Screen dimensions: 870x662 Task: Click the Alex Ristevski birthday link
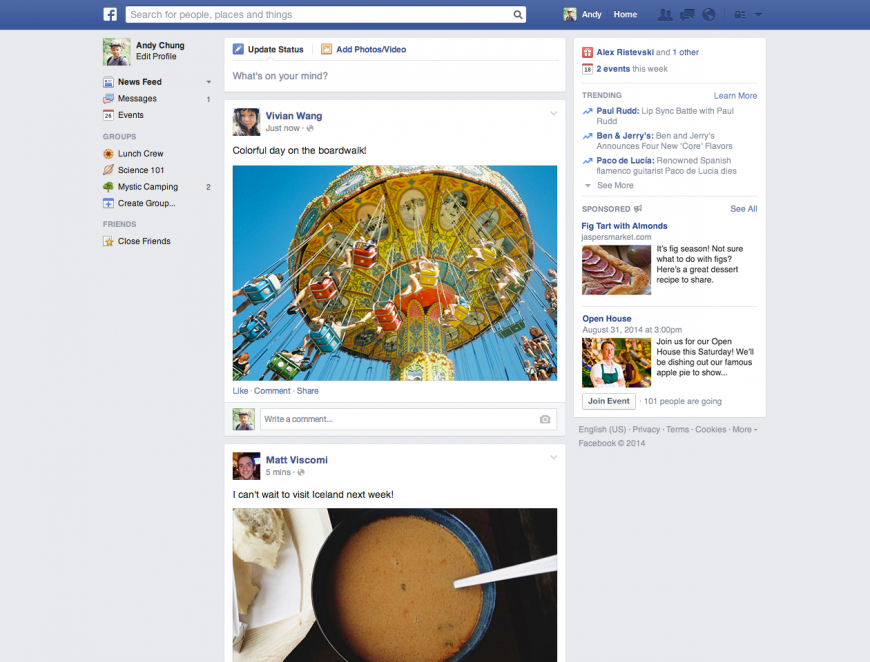(625, 52)
